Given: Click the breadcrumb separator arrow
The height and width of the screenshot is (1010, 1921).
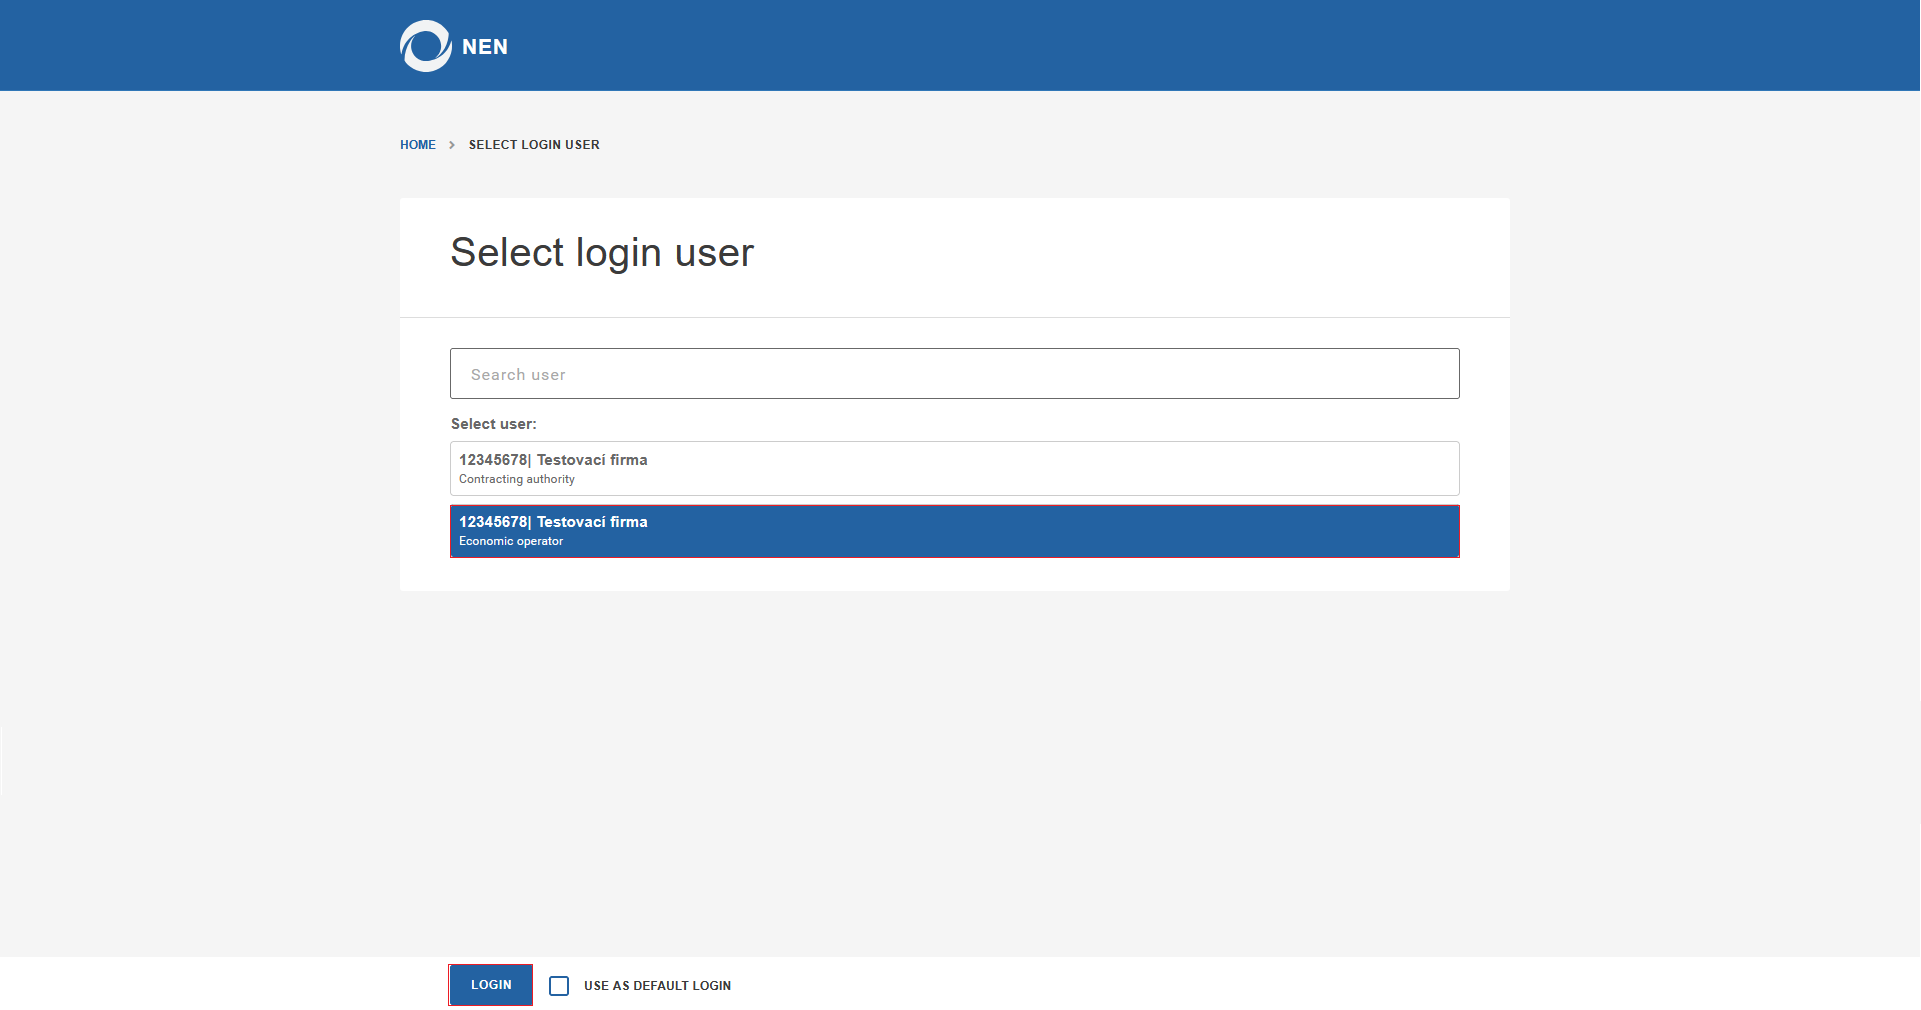Looking at the screenshot, I should pos(452,144).
